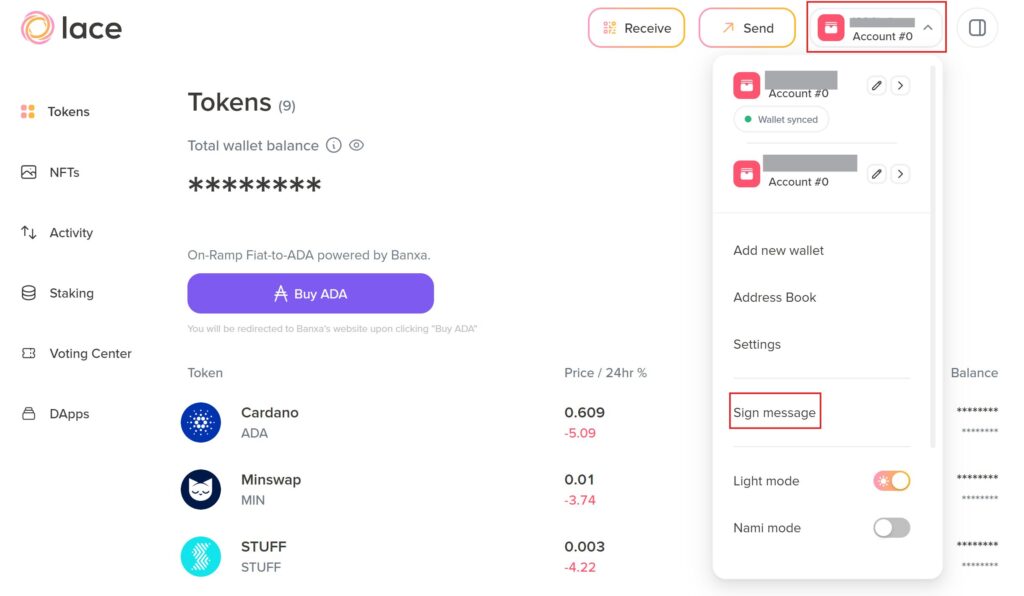Edit the first wallet with pencil icon
Image resolution: width=1024 pixels, height=596 pixels.
click(x=877, y=86)
